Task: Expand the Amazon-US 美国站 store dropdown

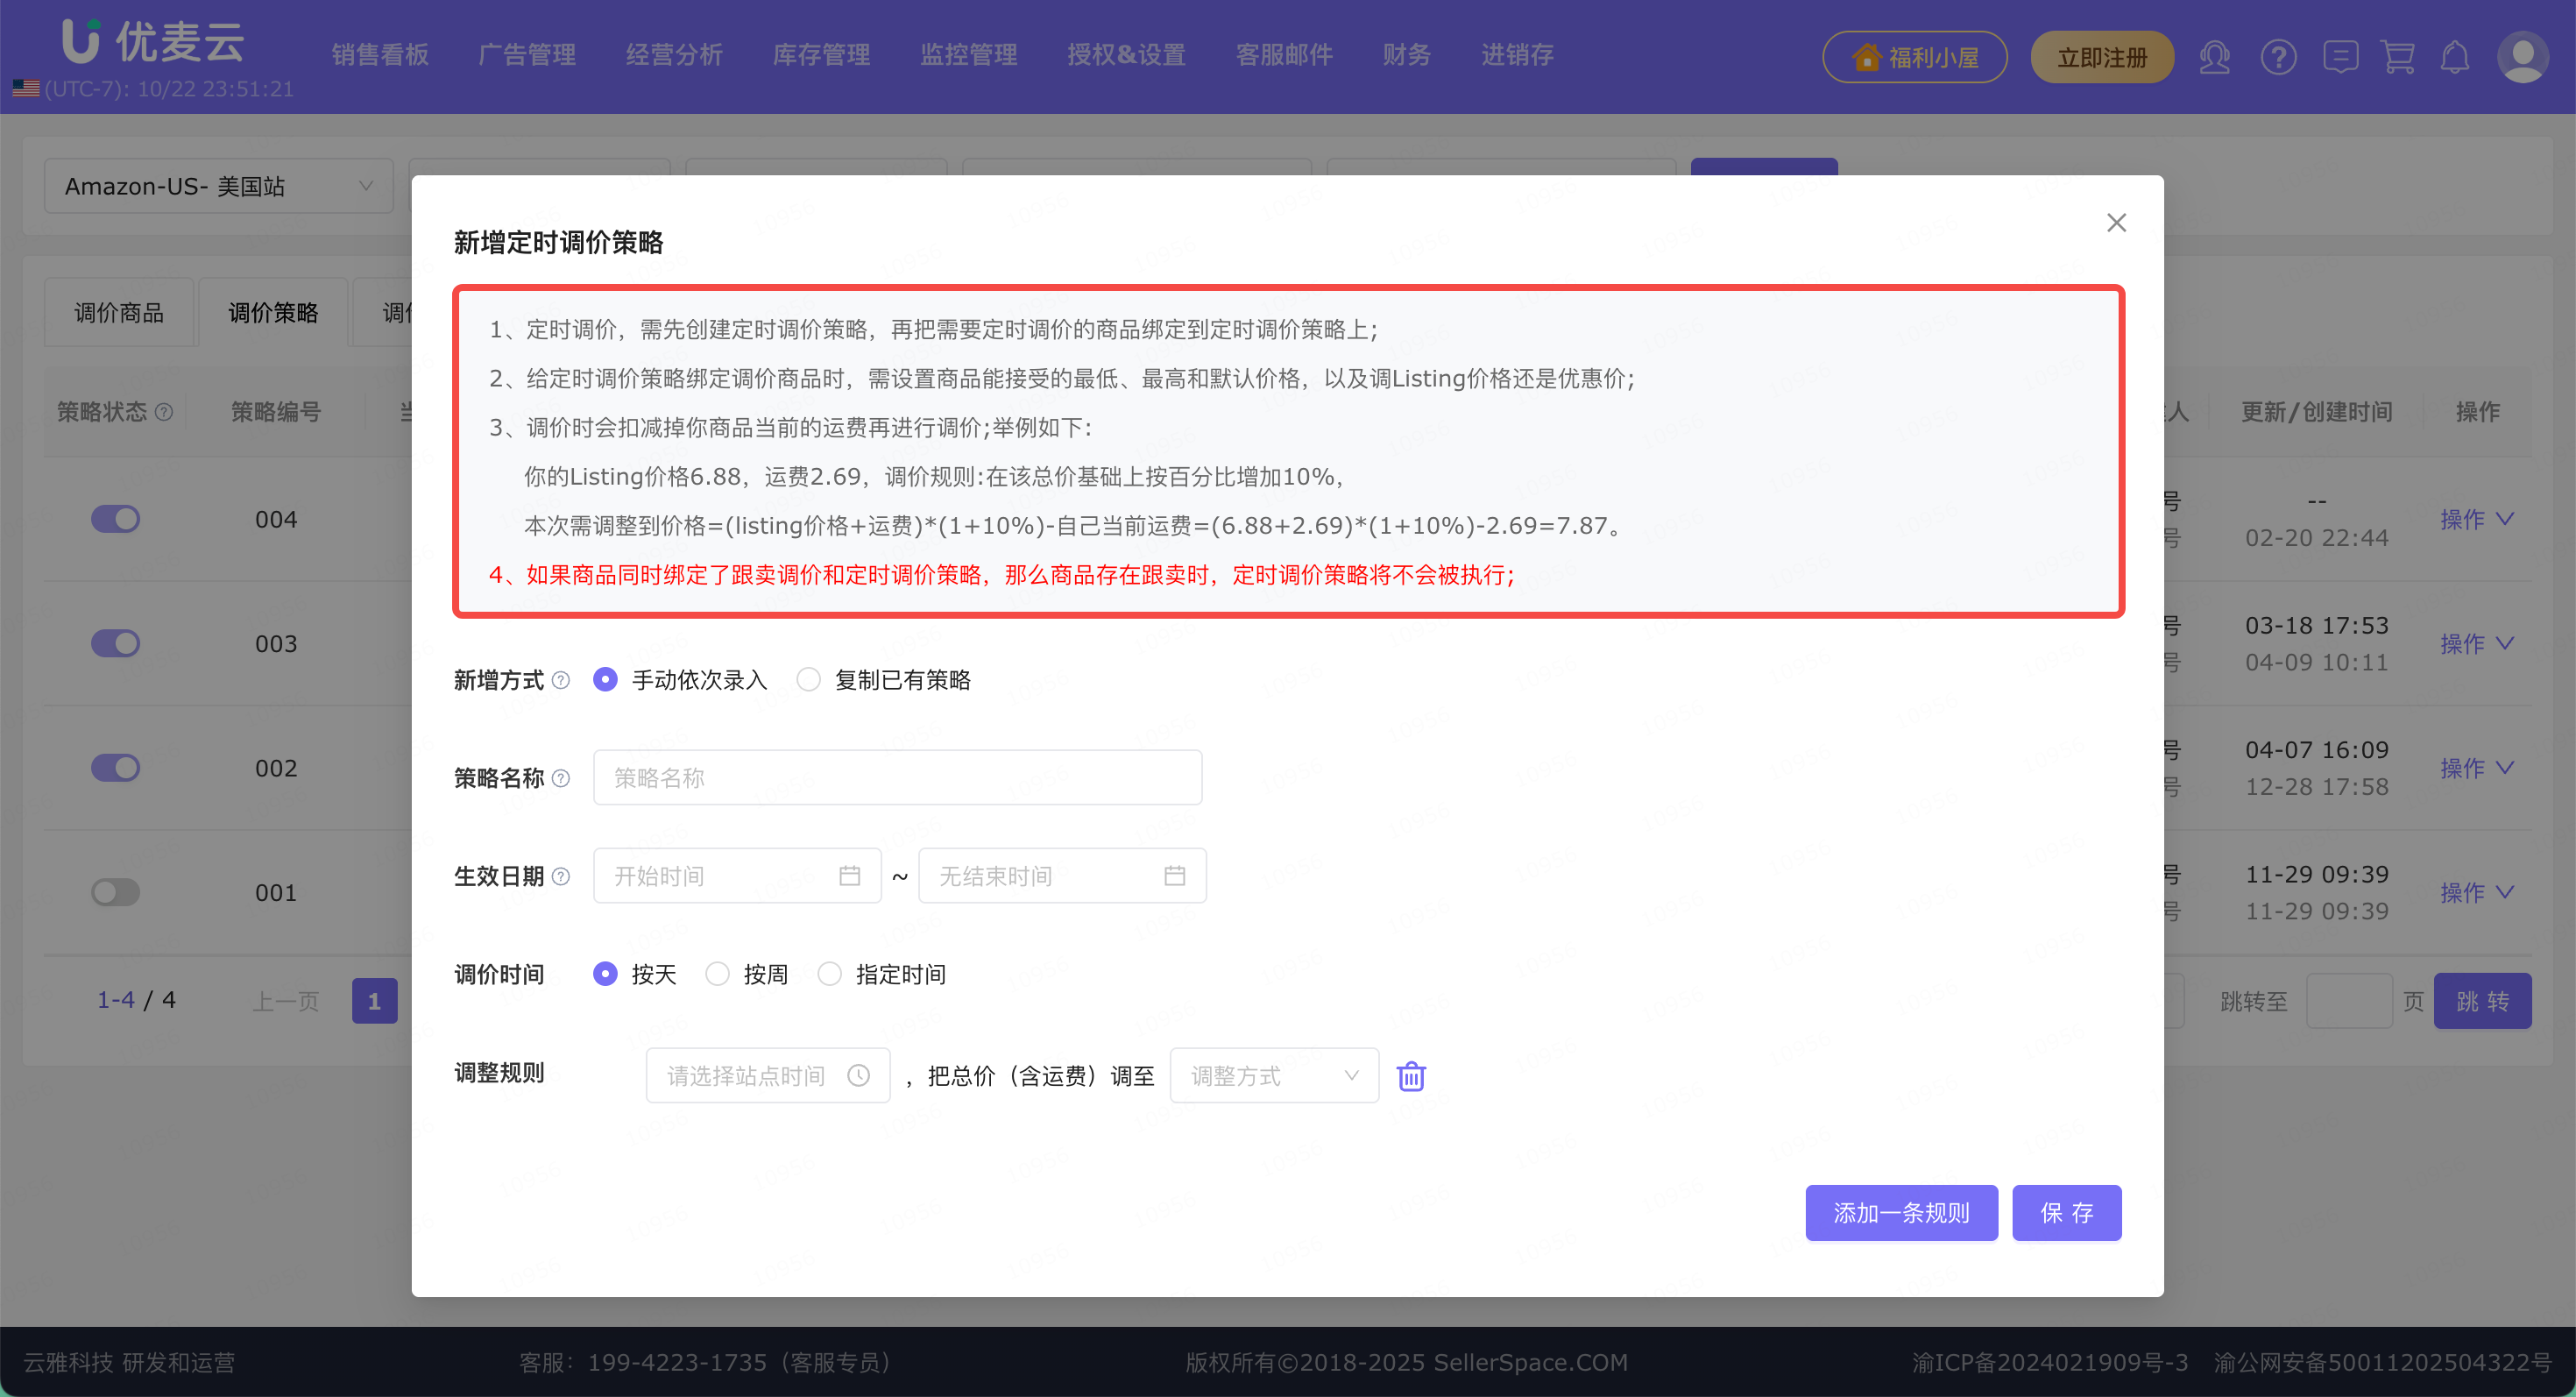Action: tap(218, 186)
